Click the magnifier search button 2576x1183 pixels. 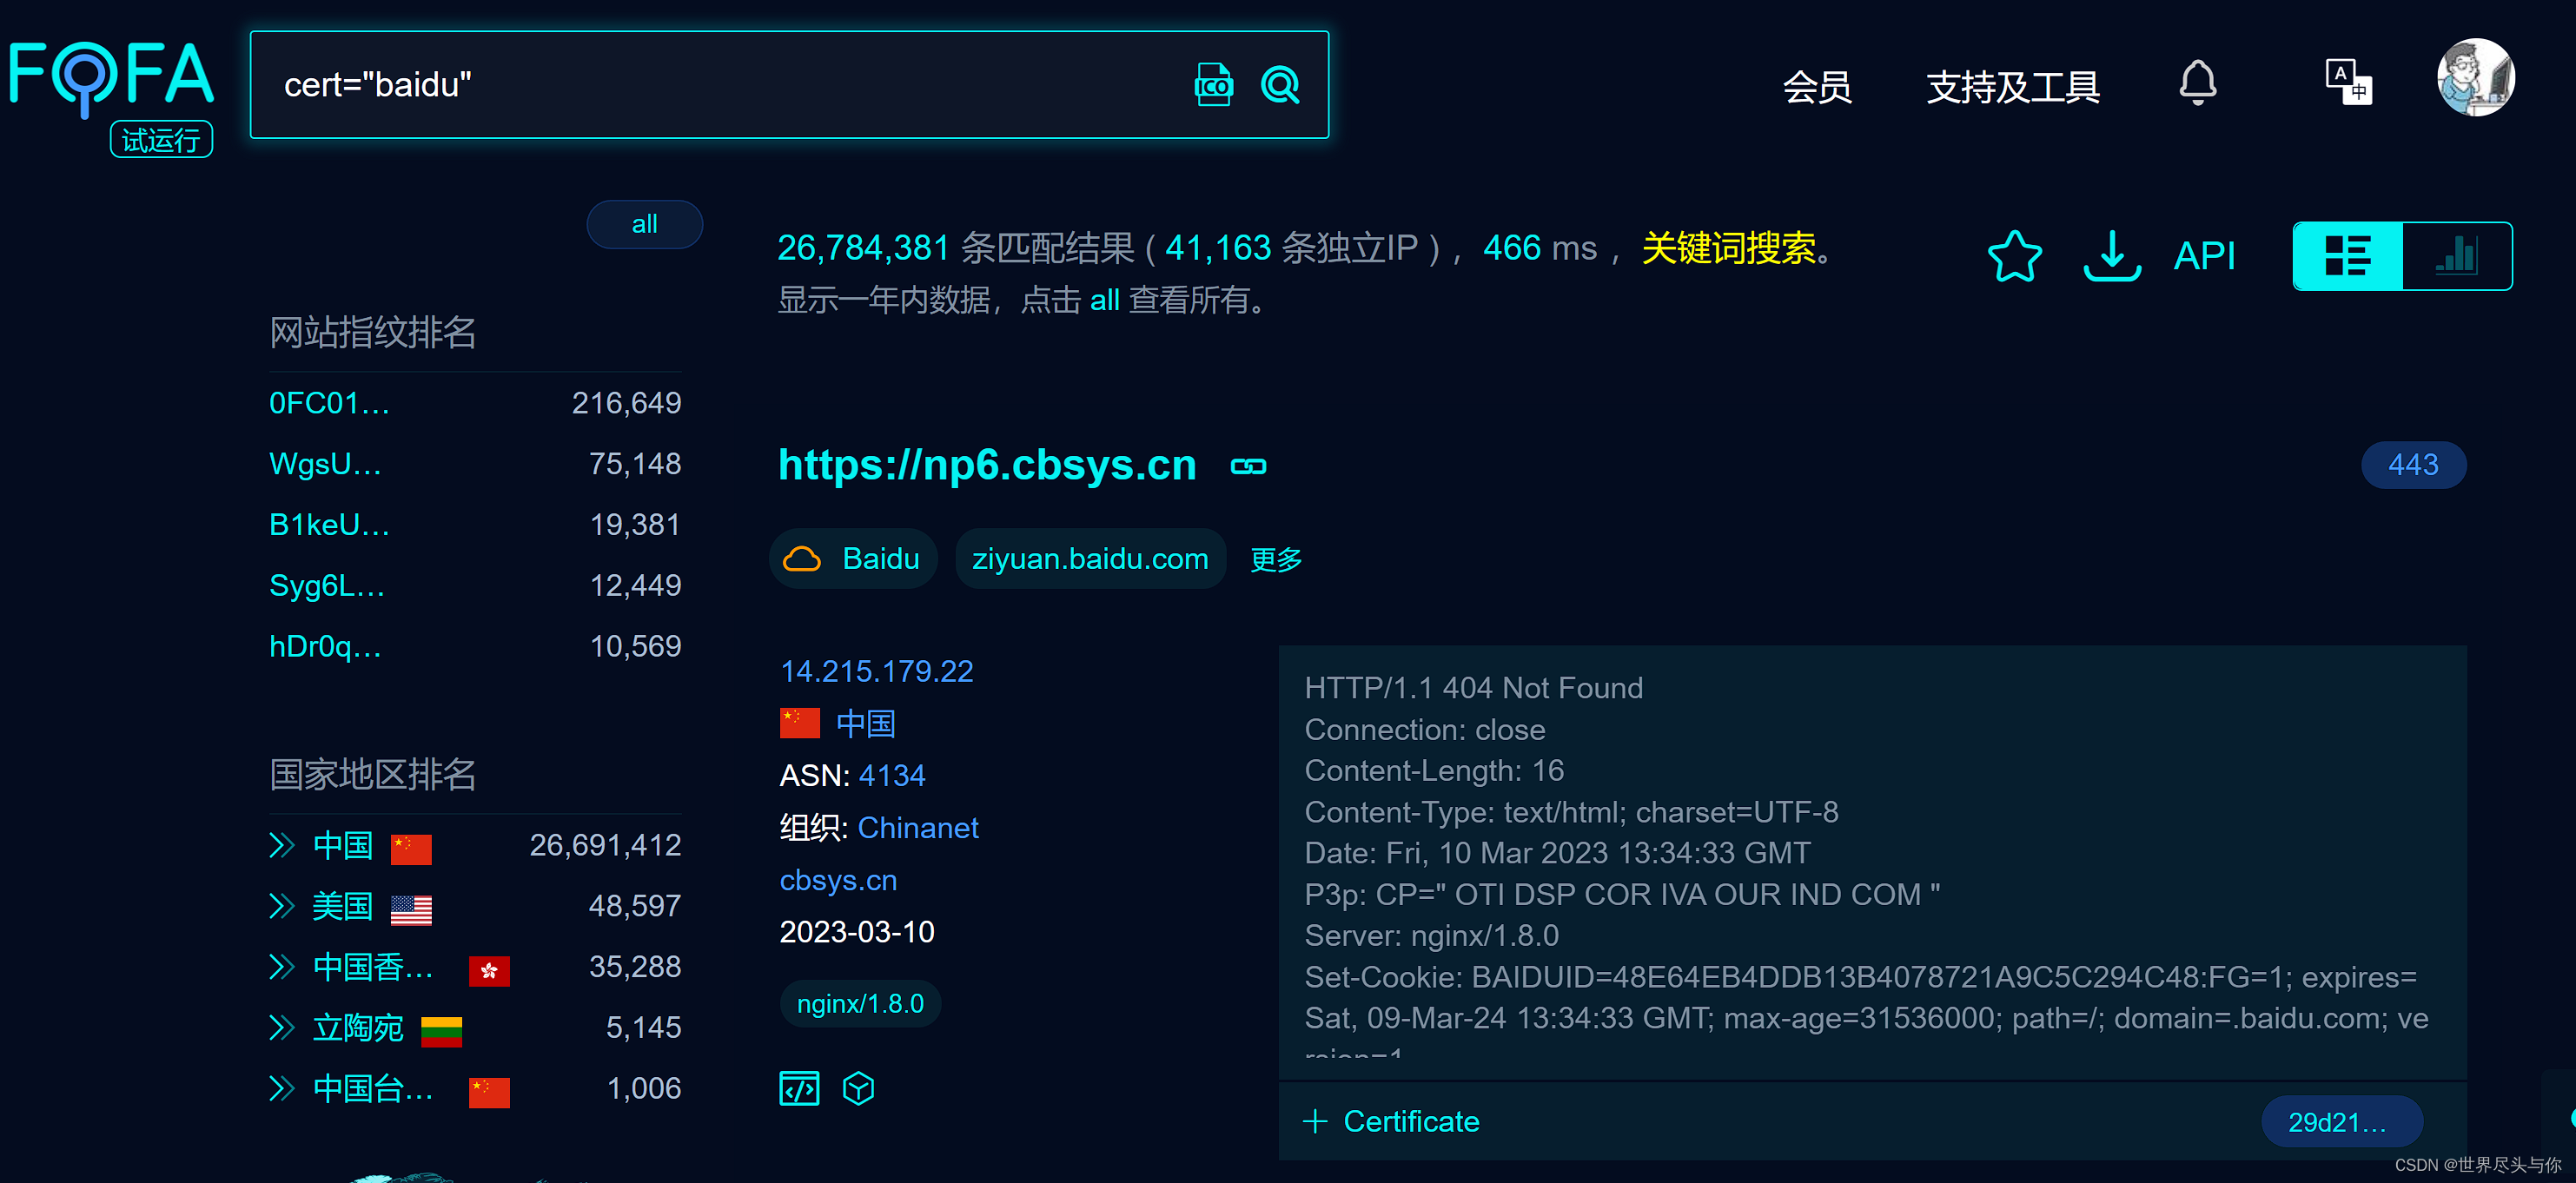1280,85
